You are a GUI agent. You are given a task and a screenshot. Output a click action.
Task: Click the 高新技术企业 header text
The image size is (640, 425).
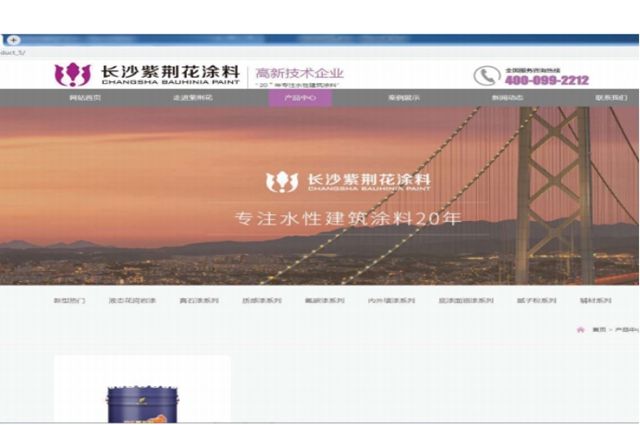tap(300, 73)
